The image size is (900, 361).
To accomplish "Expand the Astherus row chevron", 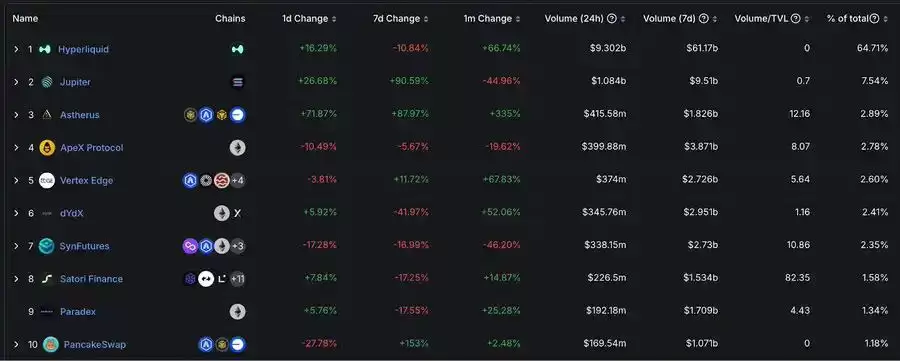I will (x=17, y=115).
